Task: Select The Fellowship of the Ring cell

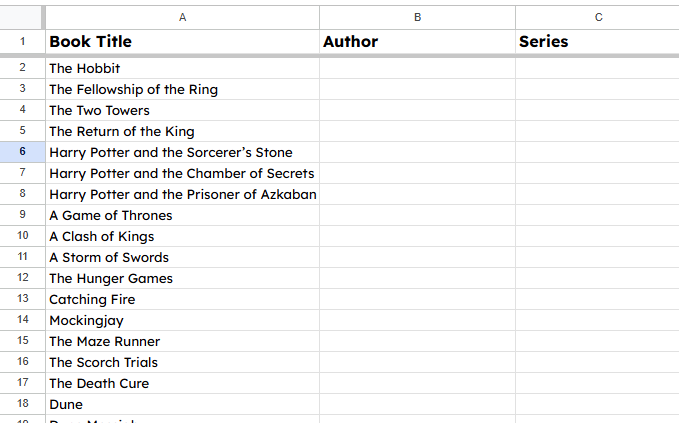Action: tap(182, 89)
